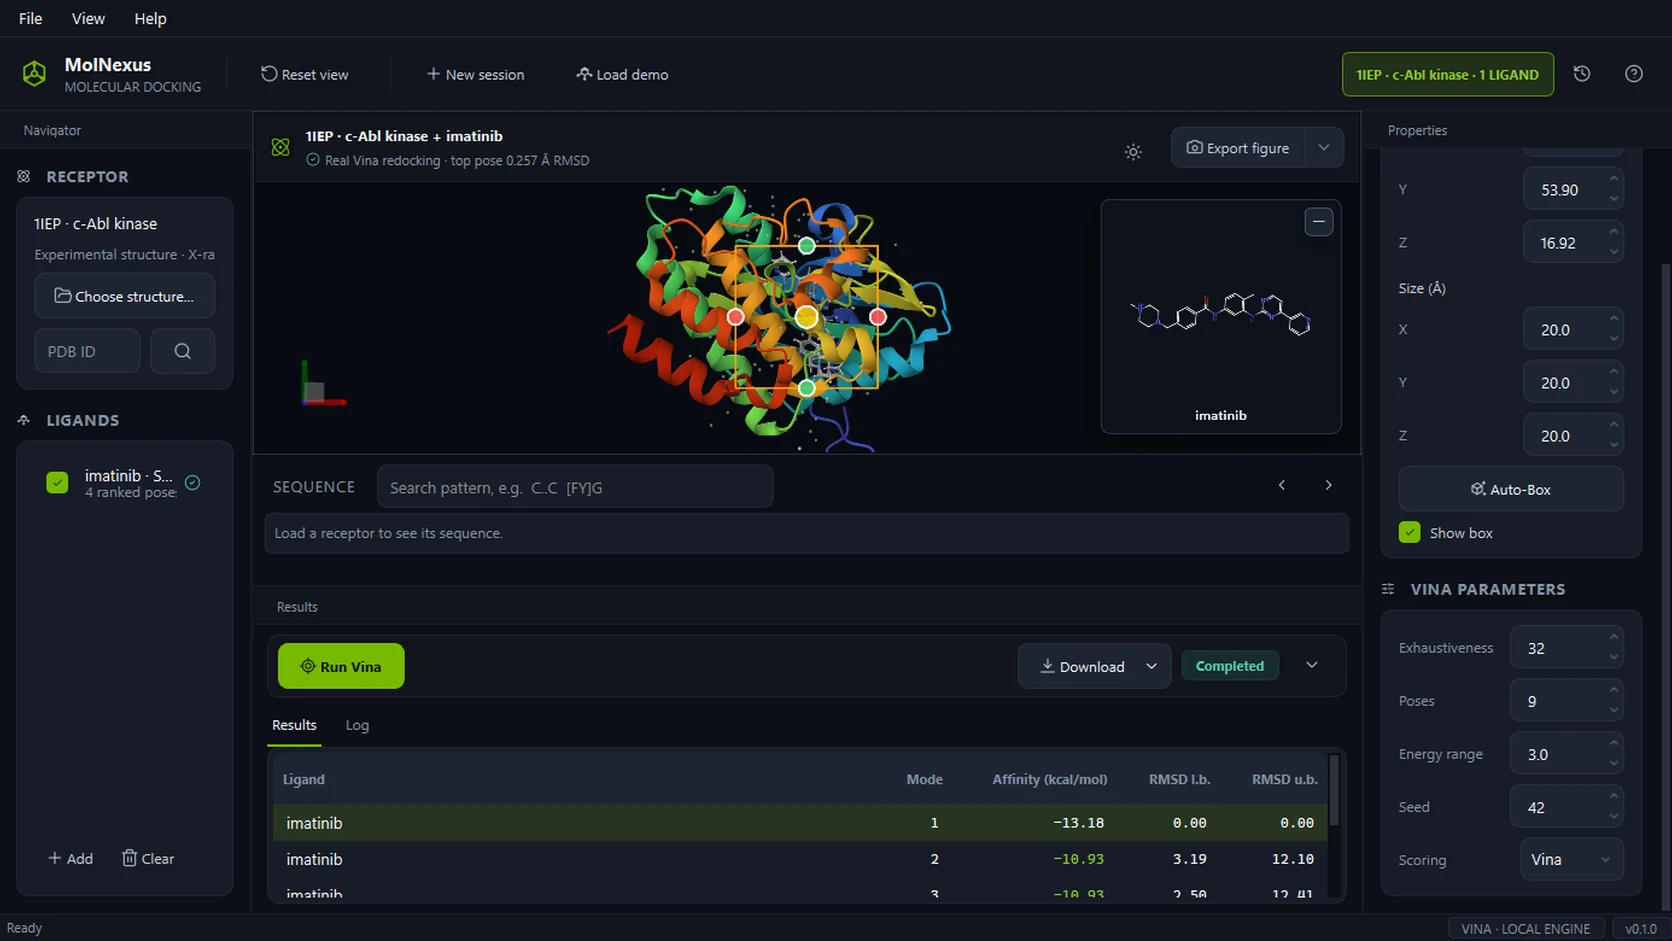
Task: Click the bottom green box handle
Action: 807,388
